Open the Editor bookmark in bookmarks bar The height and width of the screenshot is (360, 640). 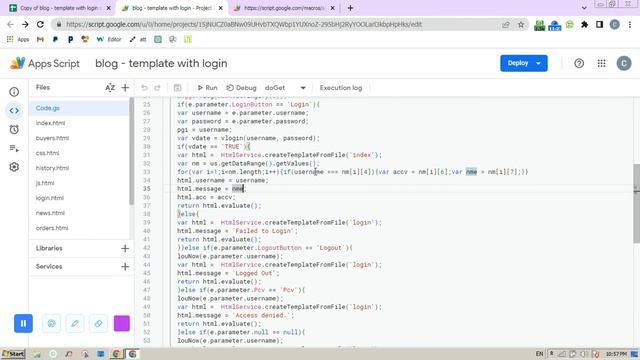click(x=109, y=40)
